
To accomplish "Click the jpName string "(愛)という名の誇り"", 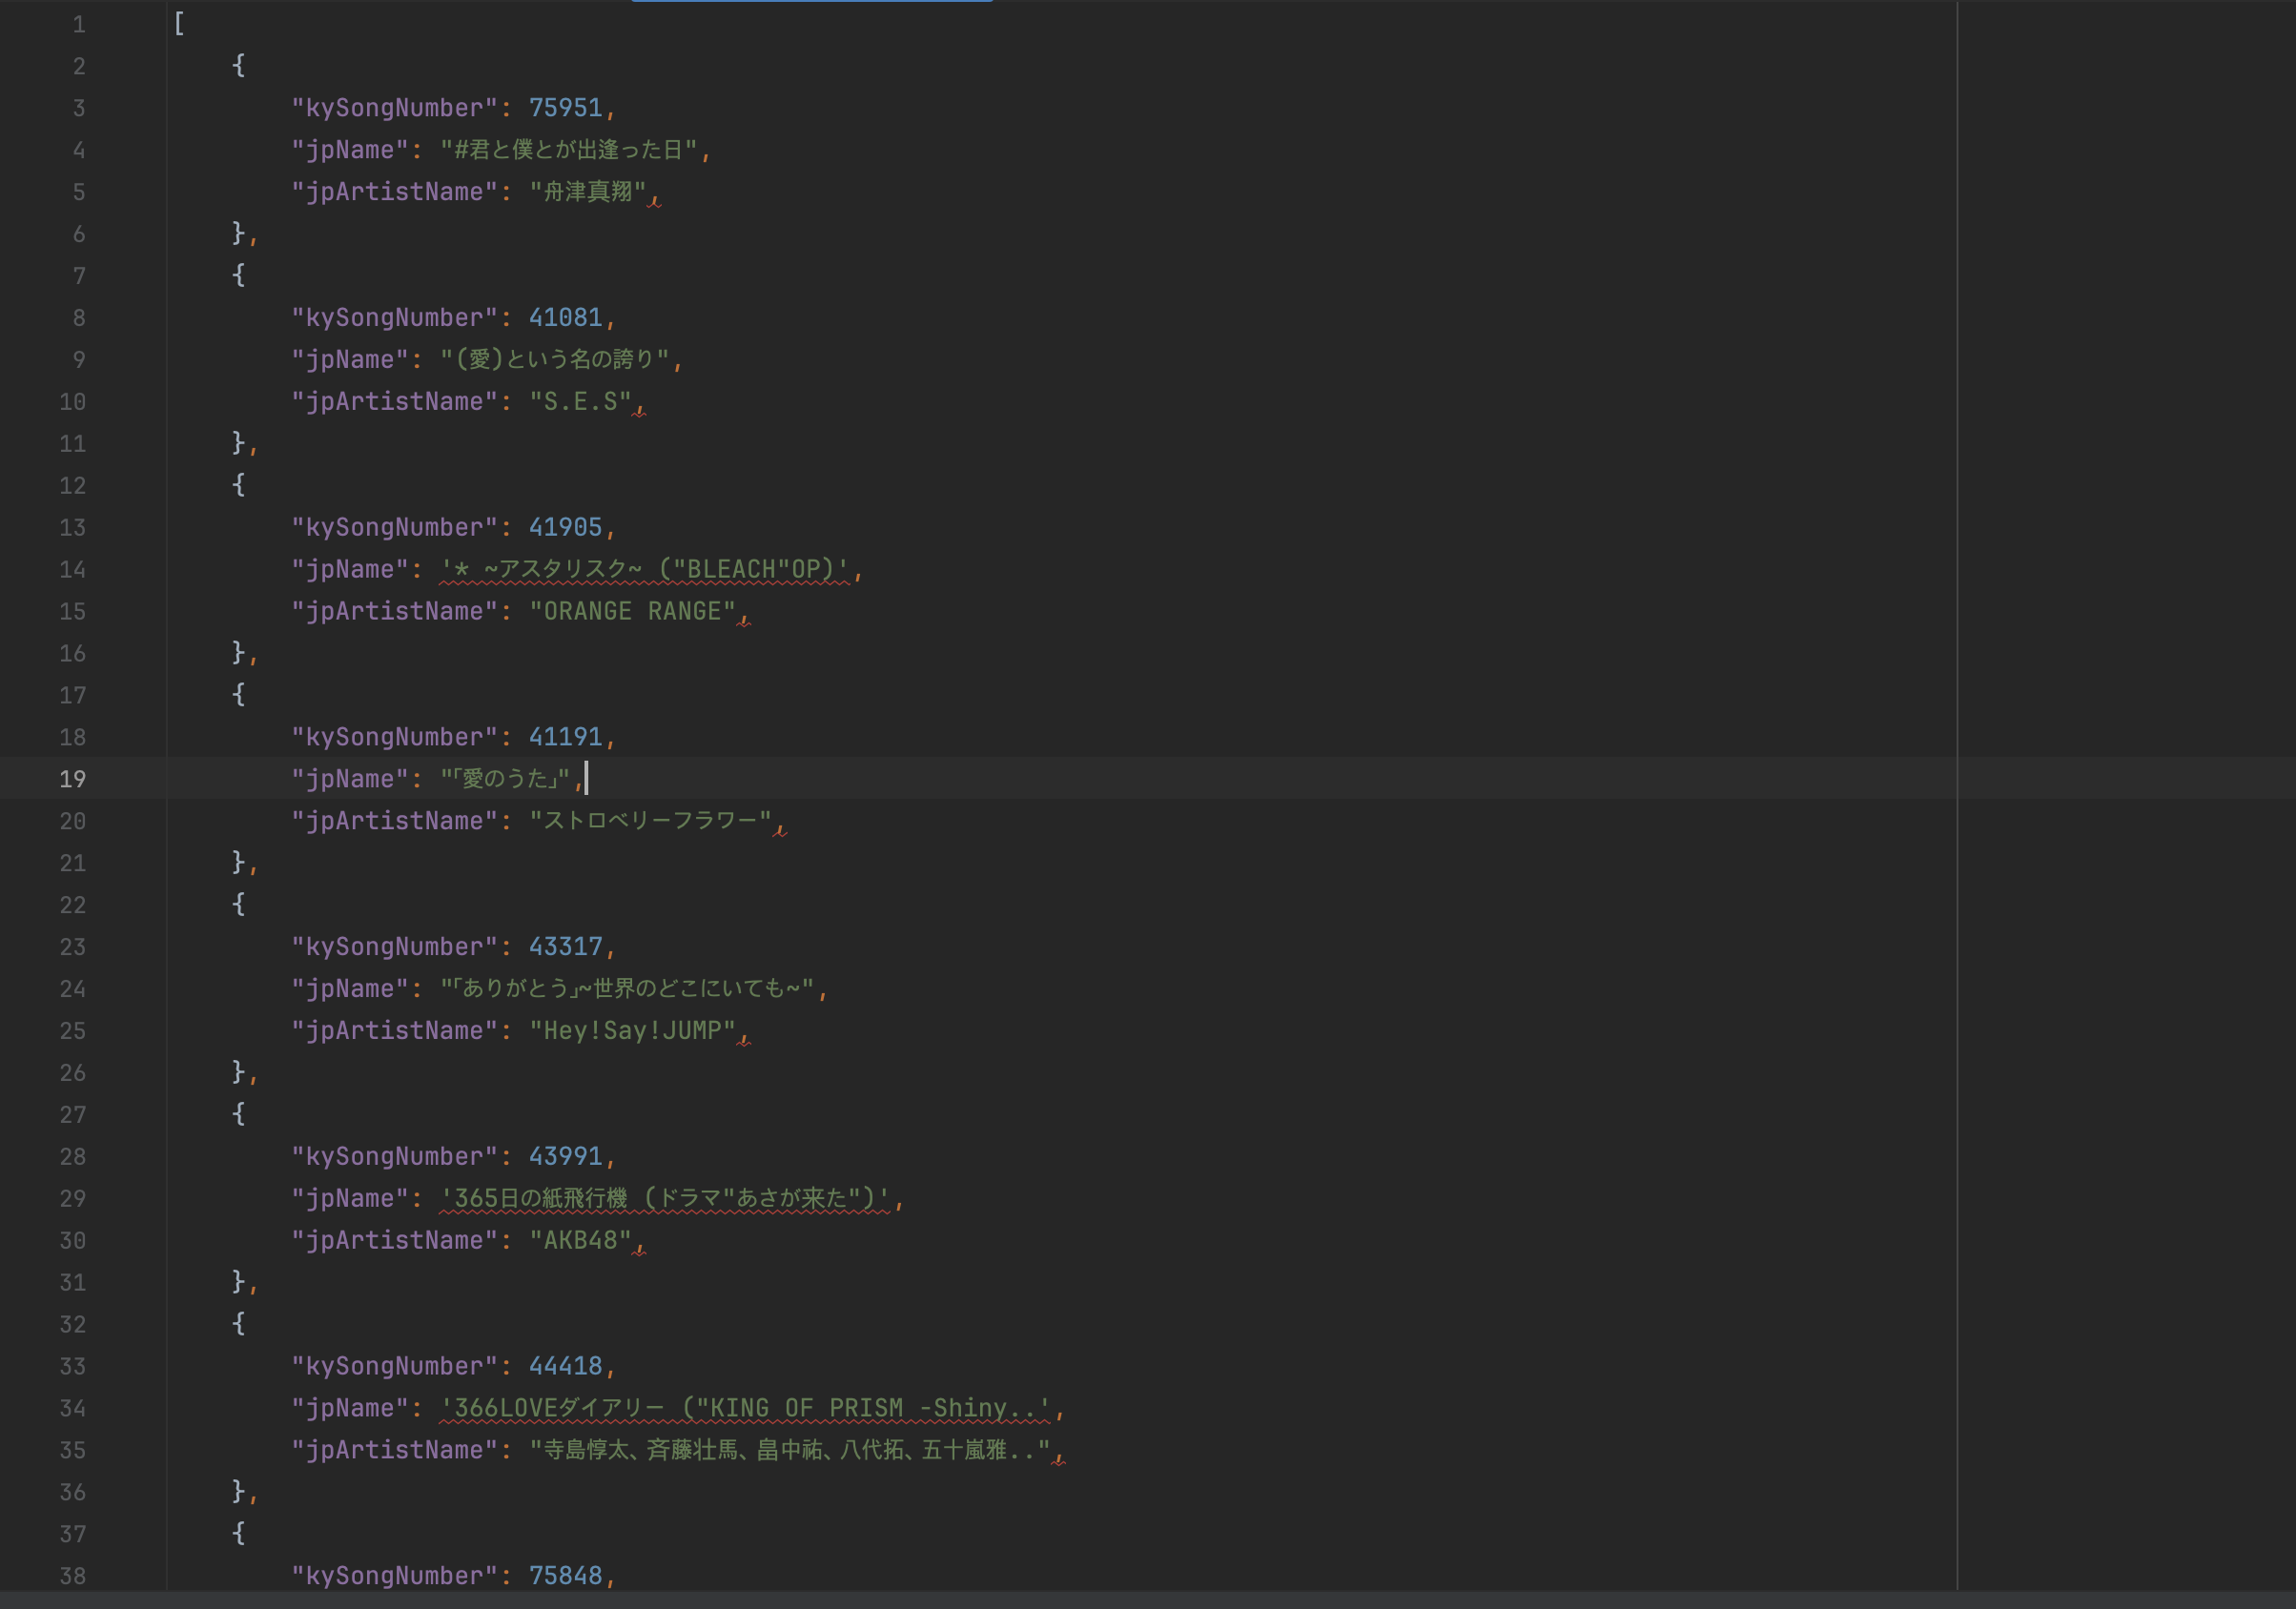I will click(x=555, y=360).
